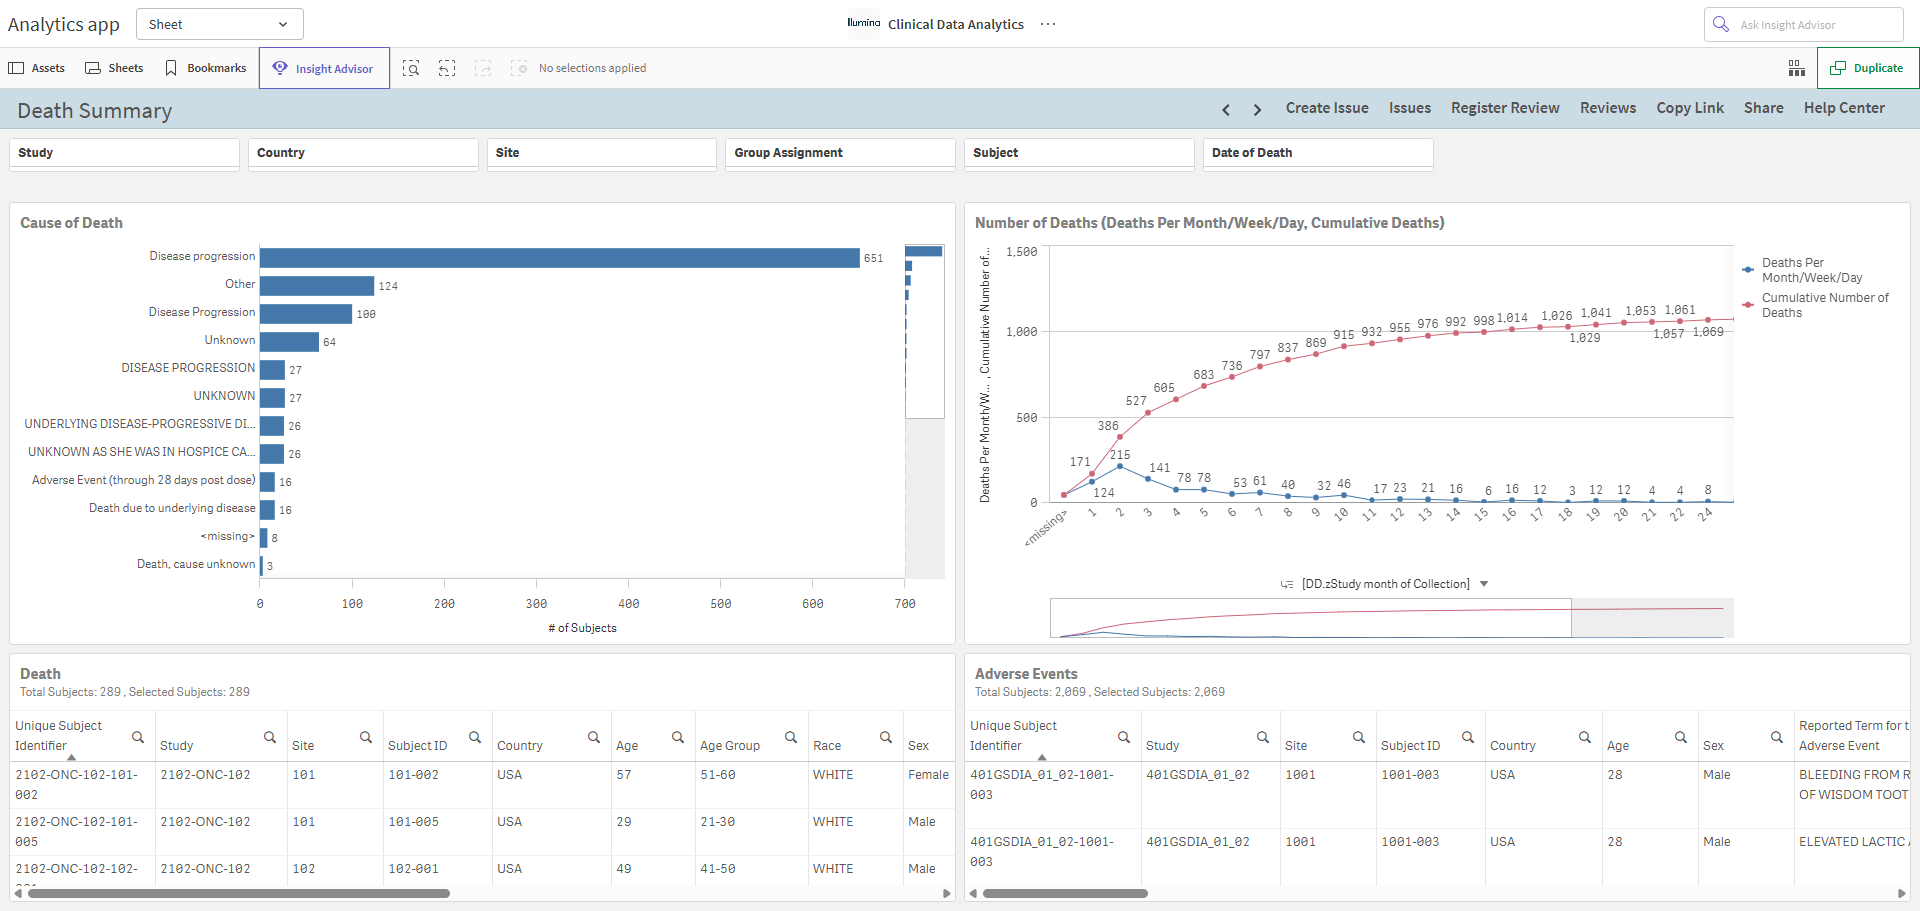
Task: Open the Study filter pane
Action: (x=124, y=153)
